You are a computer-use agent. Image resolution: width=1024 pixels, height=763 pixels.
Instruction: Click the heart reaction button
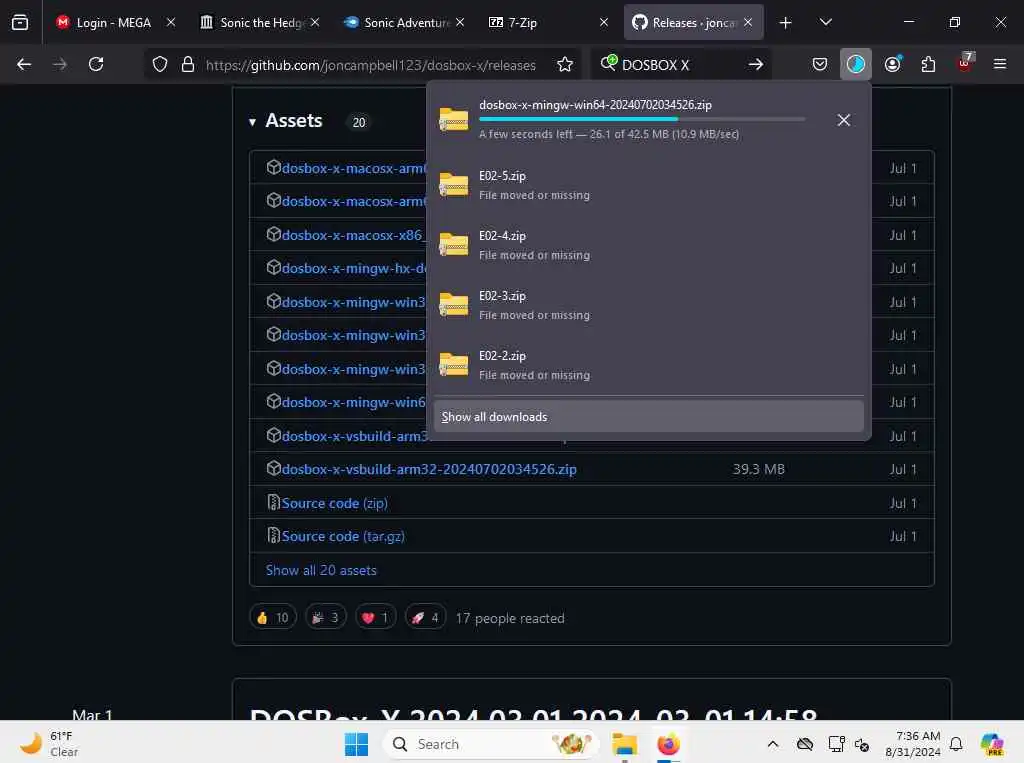pos(376,617)
